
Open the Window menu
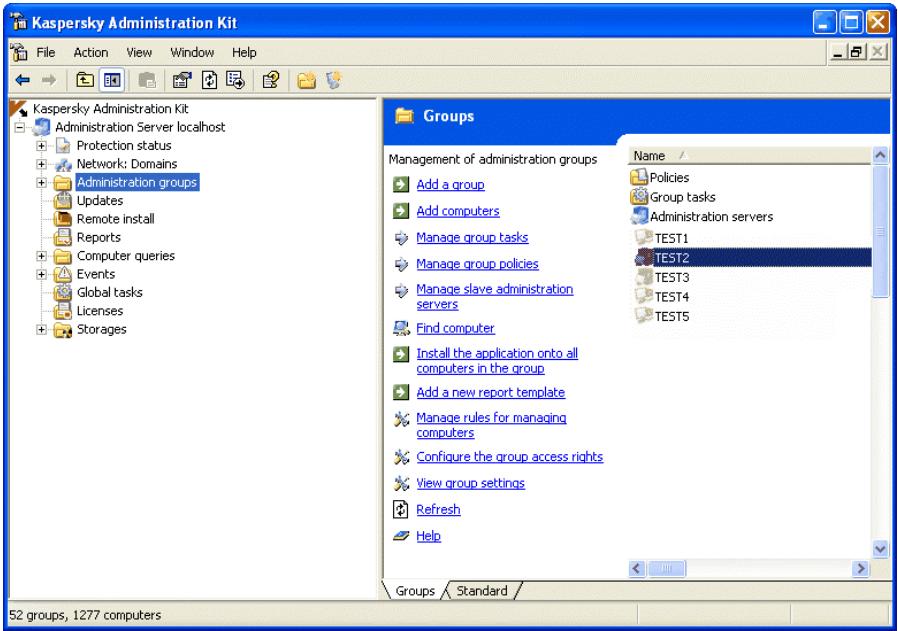[192, 52]
